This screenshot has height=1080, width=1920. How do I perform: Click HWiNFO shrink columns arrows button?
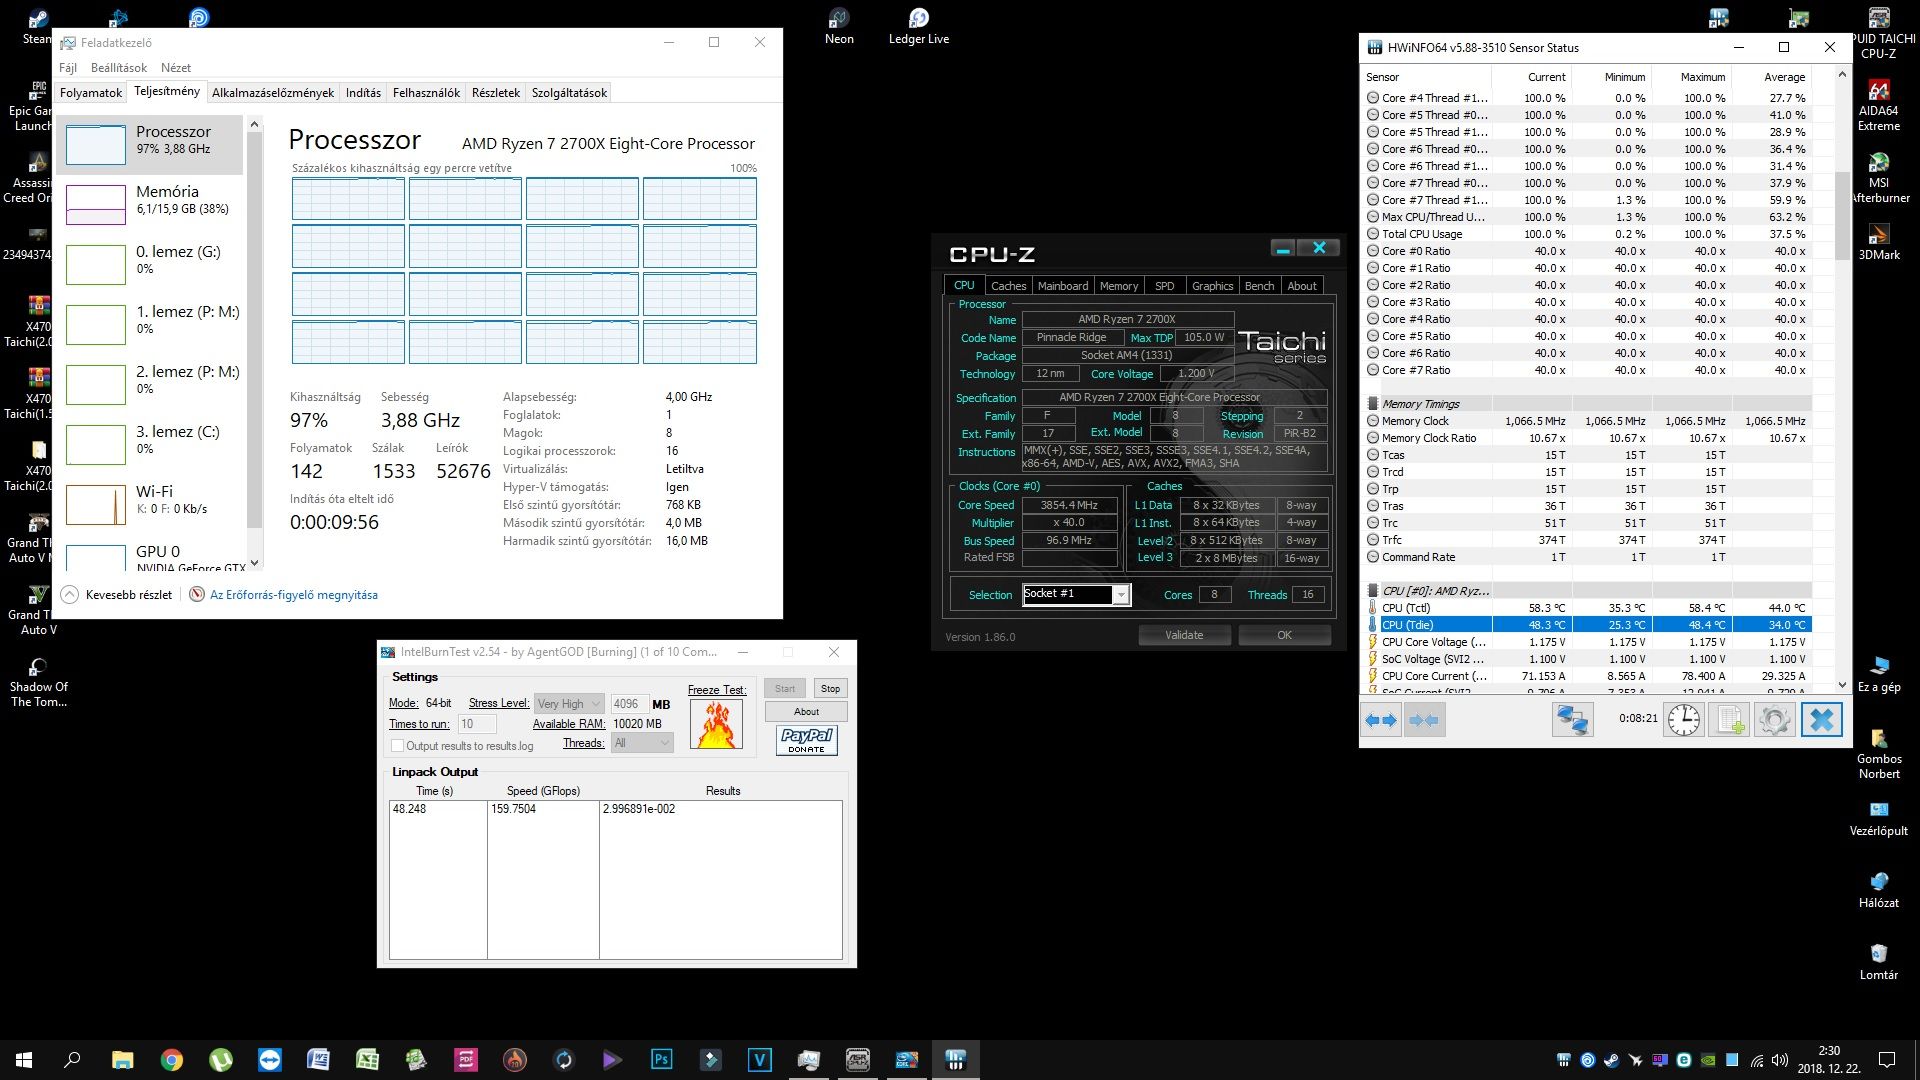(x=1424, y=720)
